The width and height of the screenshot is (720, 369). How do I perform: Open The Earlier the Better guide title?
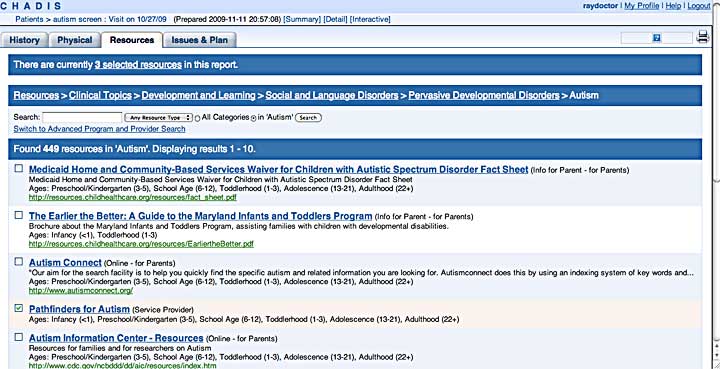pyautogui.click(x=200, y=216)
